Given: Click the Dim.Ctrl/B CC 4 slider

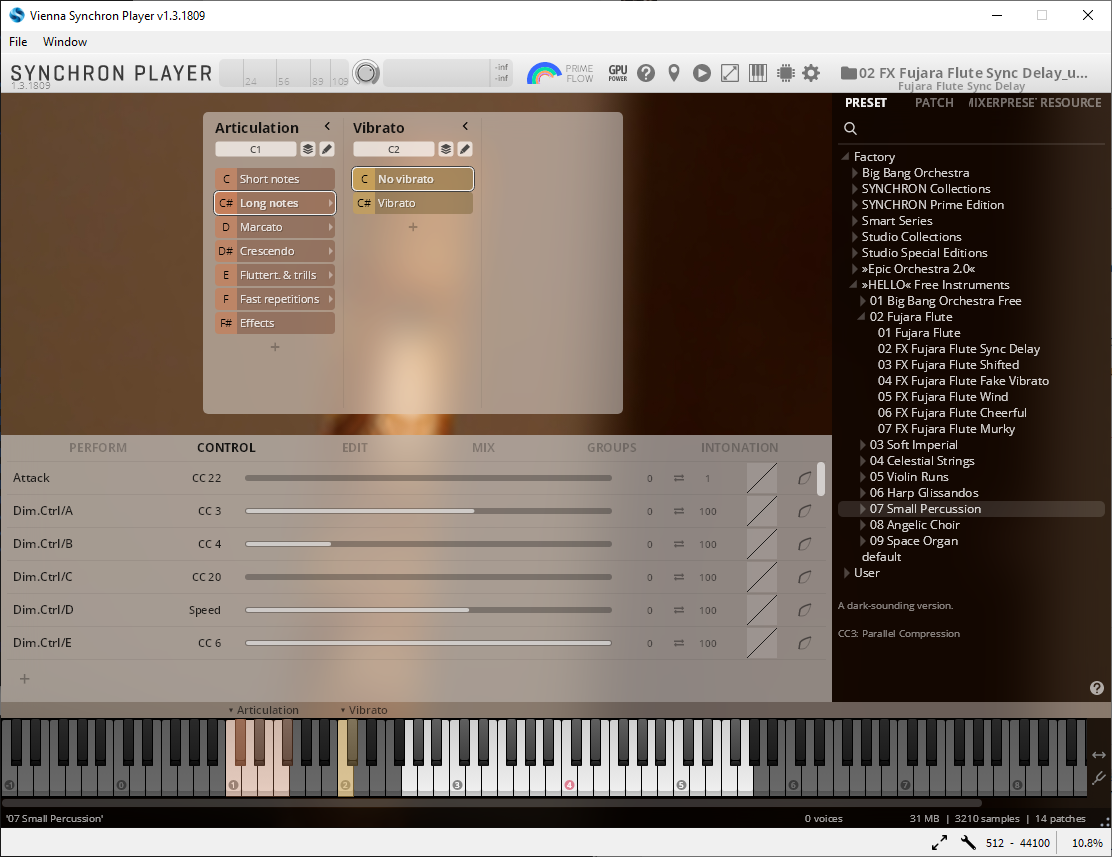Looking at the screenshot, I should [428, 544].
